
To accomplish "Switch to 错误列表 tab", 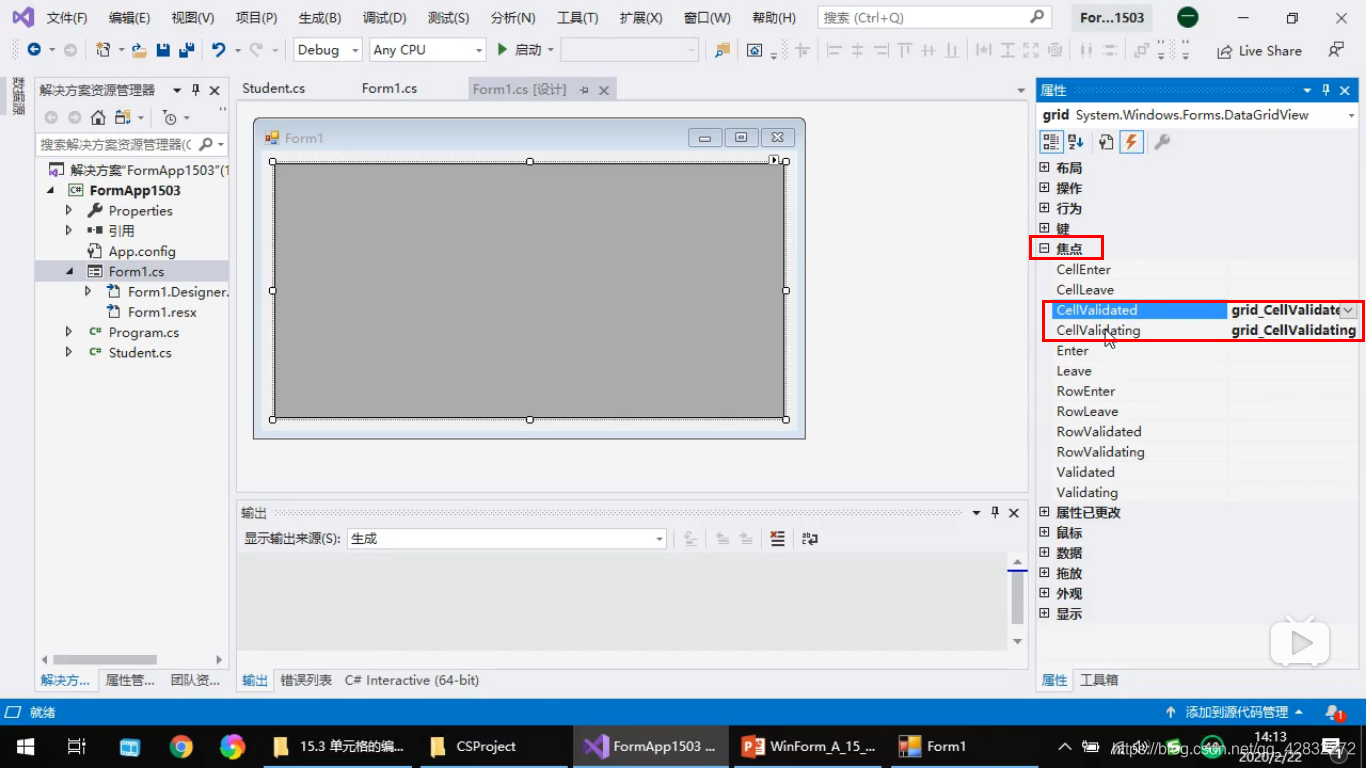I will click(x=306, y=680).
